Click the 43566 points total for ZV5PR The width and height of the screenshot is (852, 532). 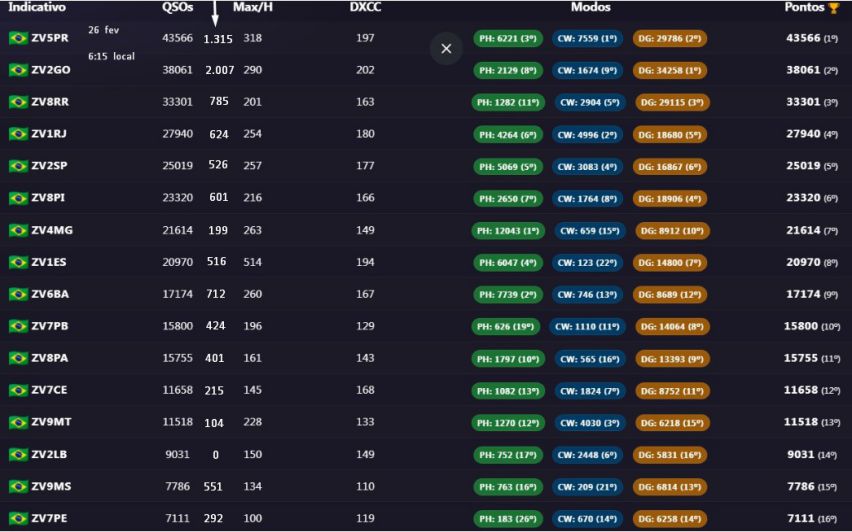tap(803, 38)
